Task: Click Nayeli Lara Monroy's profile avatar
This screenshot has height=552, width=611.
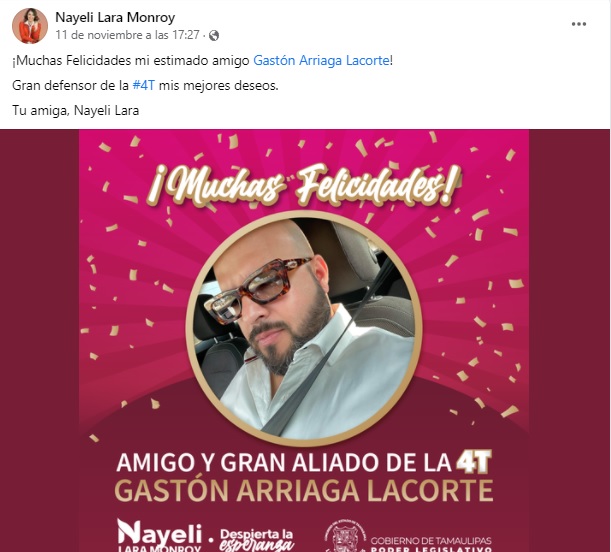Action: click(30, 26)
